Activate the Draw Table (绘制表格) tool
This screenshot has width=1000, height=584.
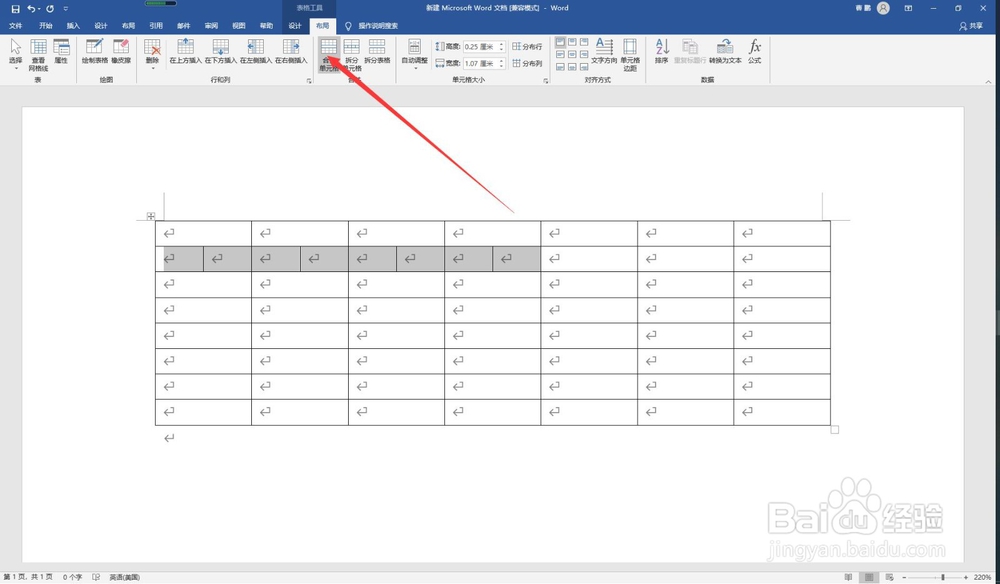click(95, 51)
